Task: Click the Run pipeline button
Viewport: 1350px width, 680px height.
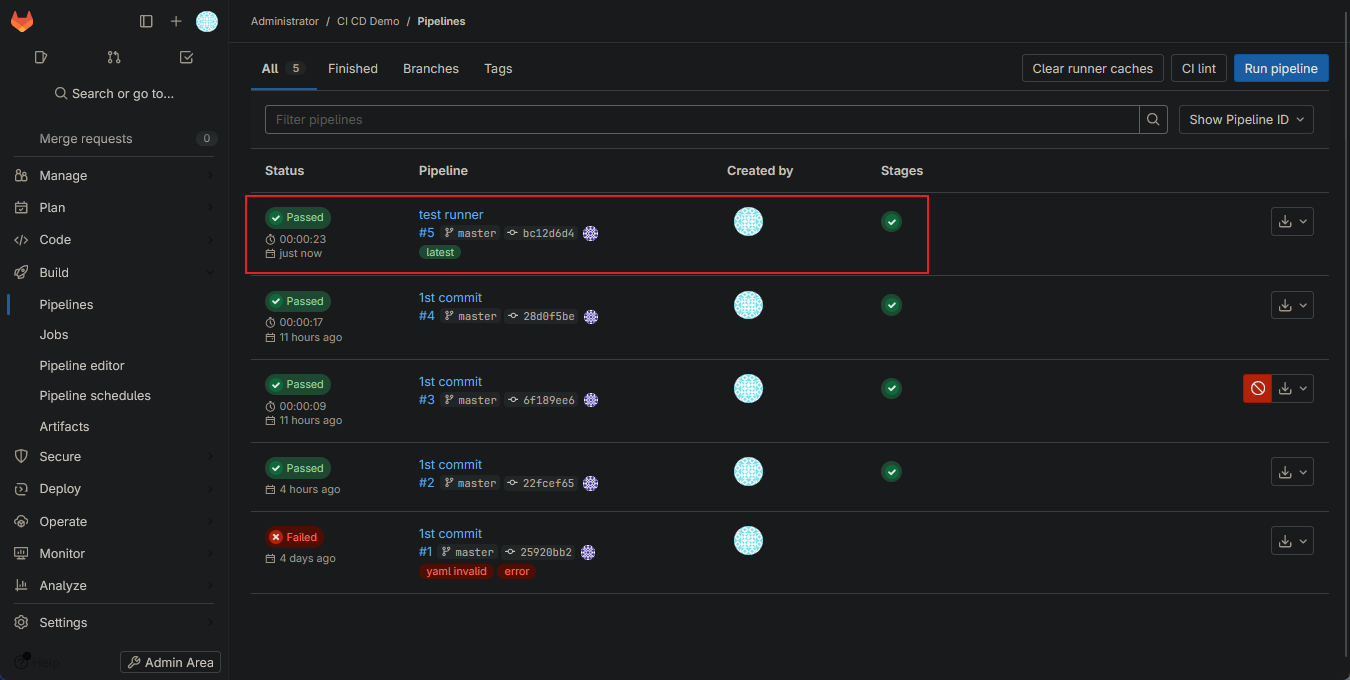Action: tap(1281, 68)
